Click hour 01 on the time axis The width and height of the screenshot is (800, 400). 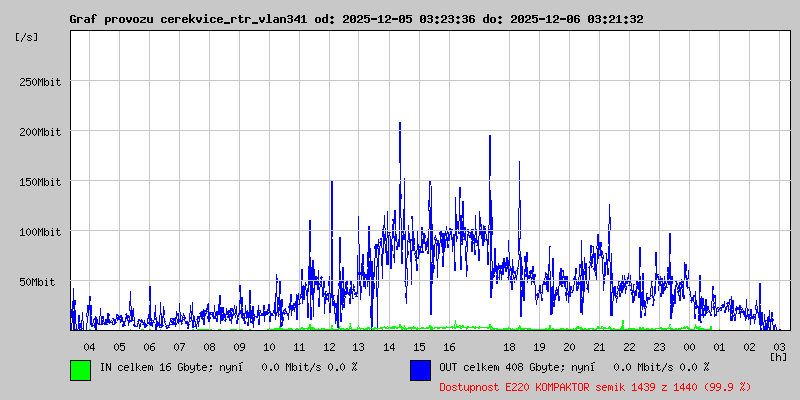pyautogui.click(x=719, y=347)
